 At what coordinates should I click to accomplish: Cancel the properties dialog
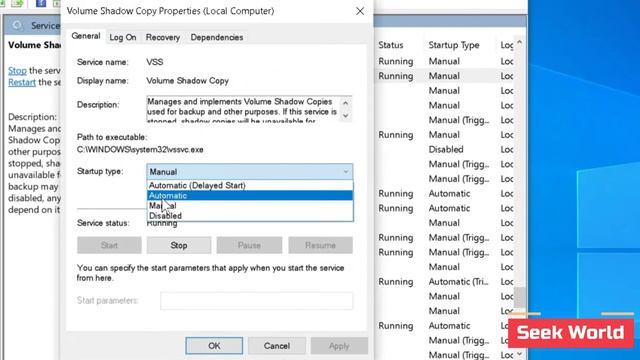[x=277, y=346]
